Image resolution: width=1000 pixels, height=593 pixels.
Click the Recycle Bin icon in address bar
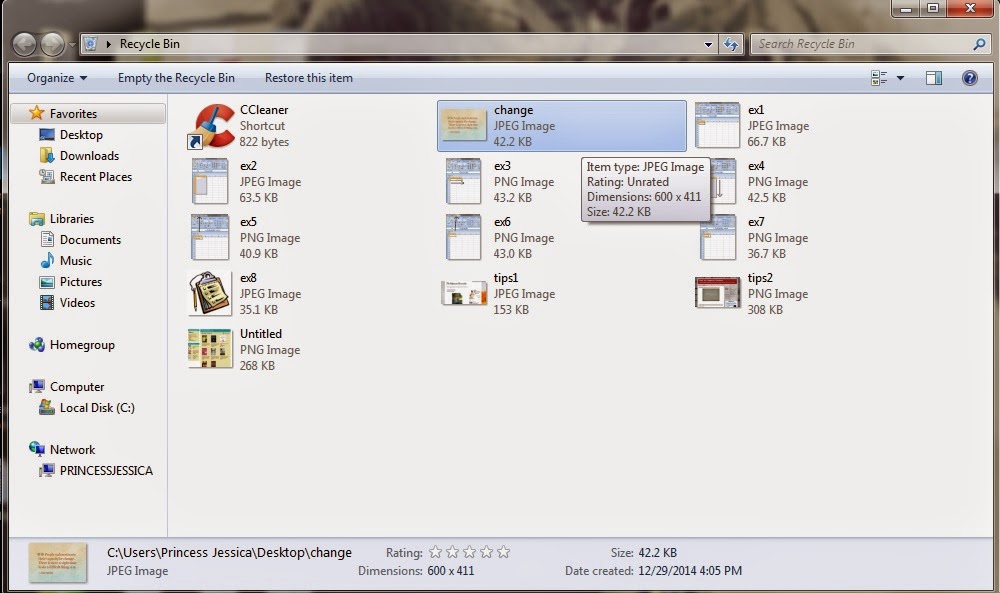click(91, 44)
